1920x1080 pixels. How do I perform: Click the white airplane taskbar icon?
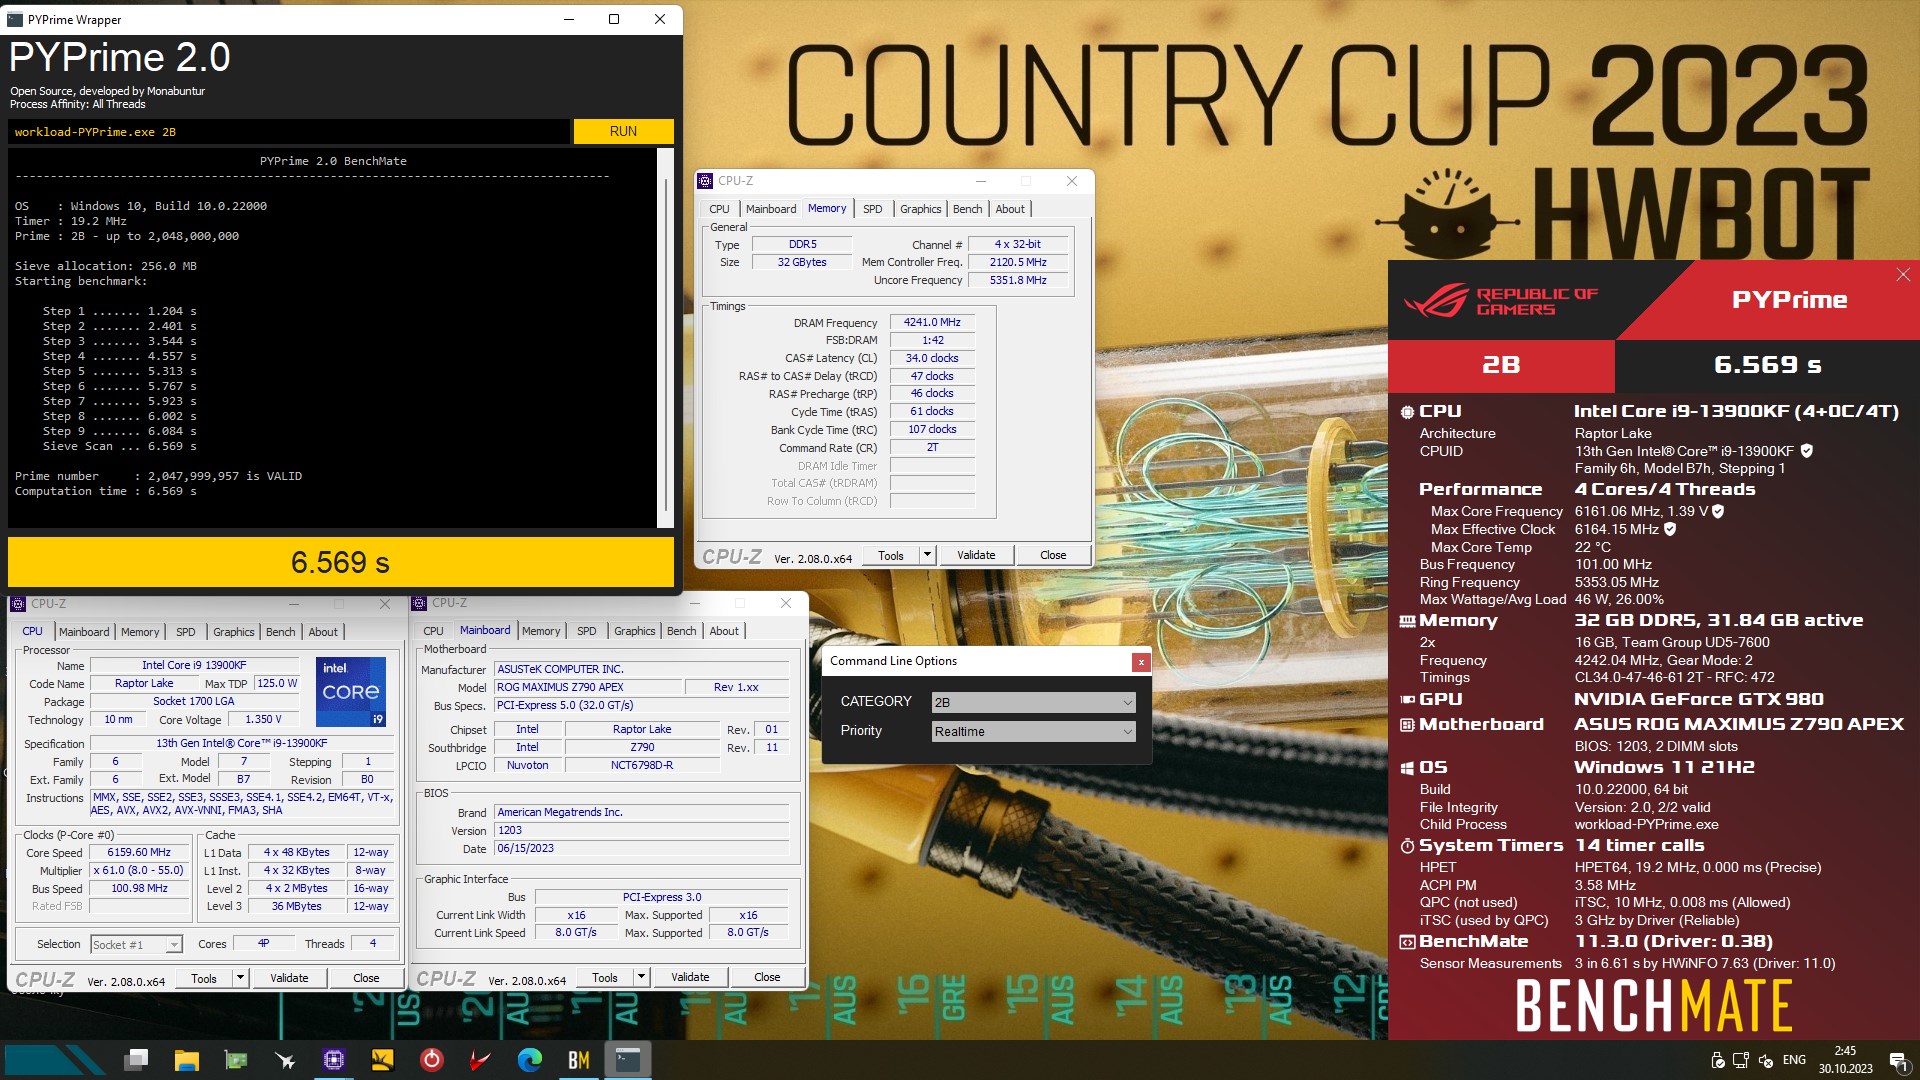click(285, 1059)
